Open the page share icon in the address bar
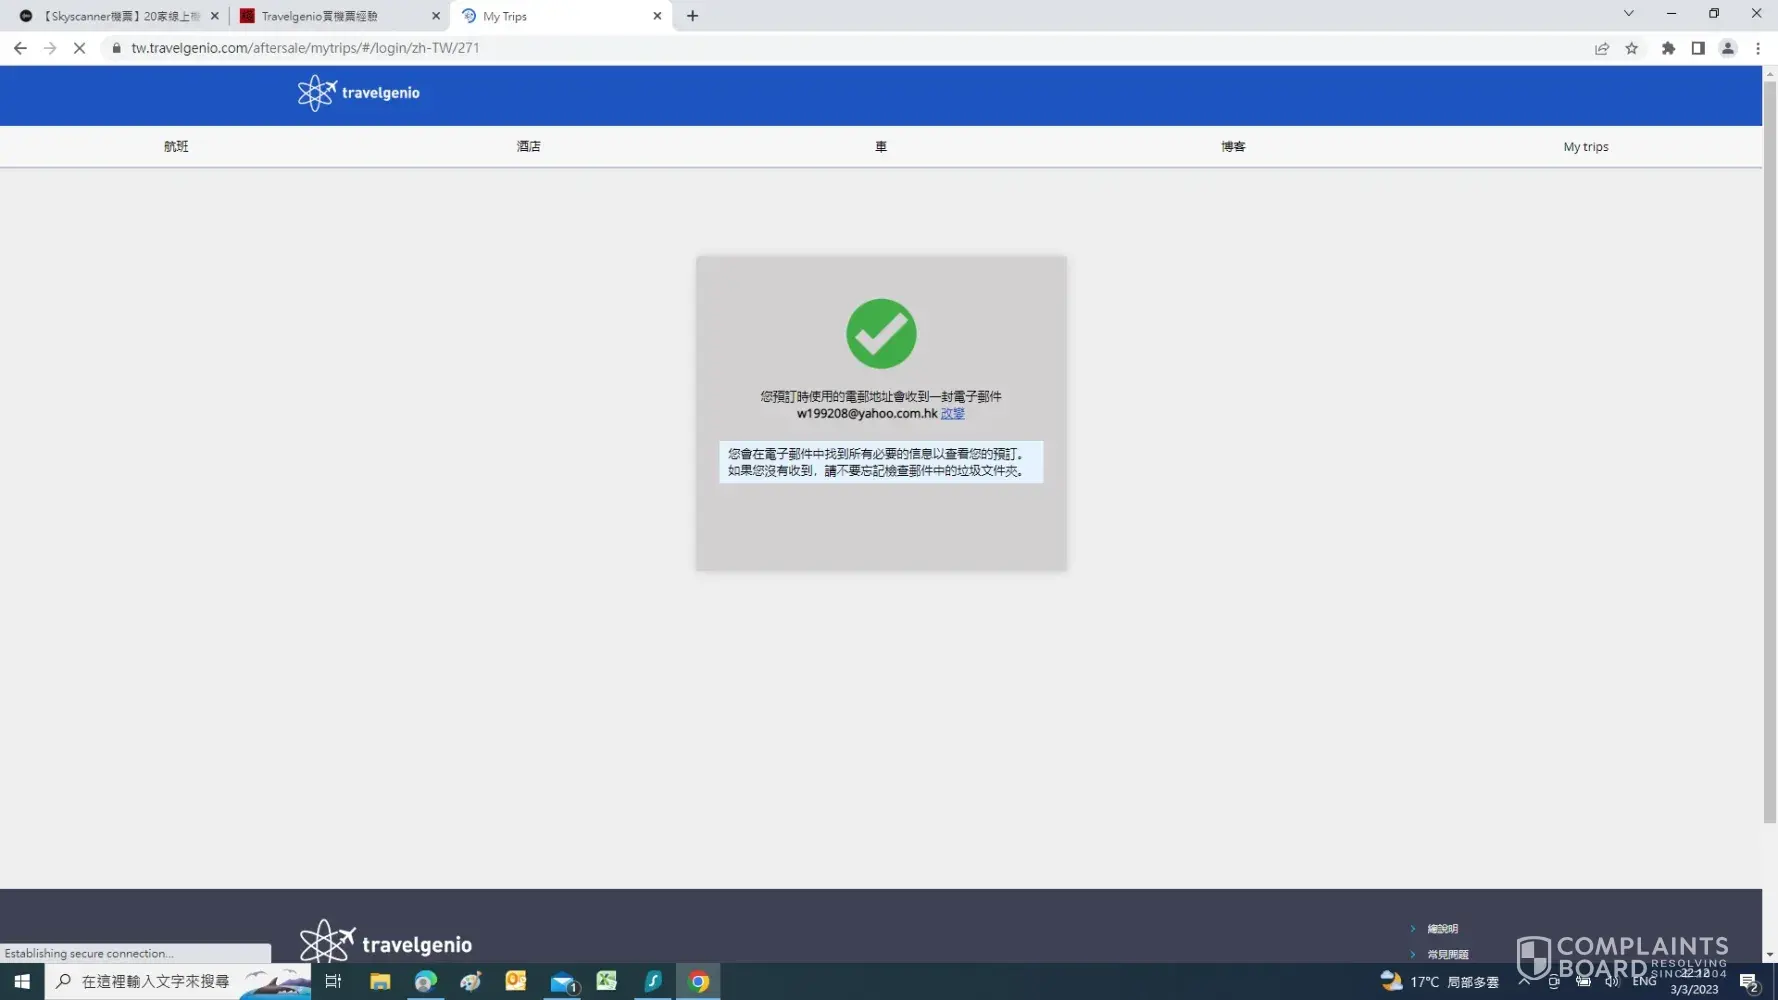1778x1000 pixels. pos(1602,48)
